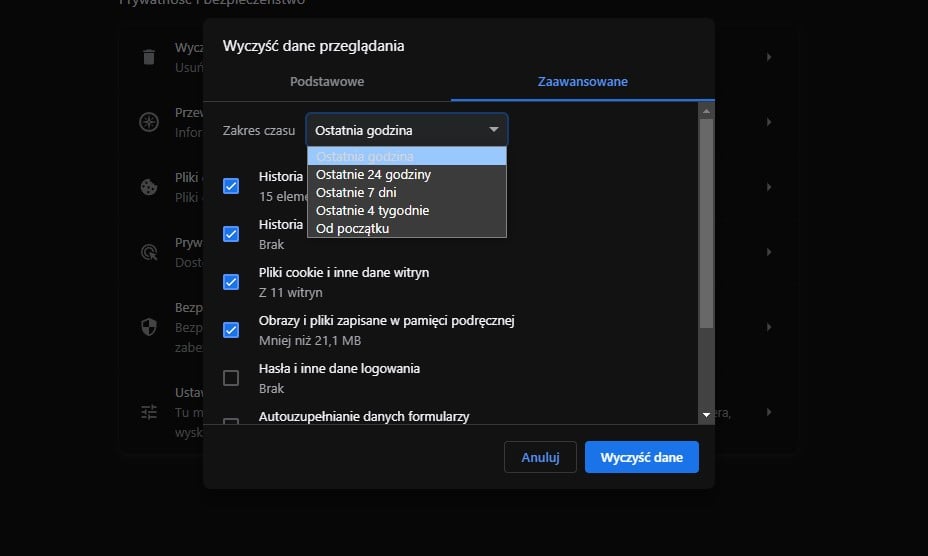Click the privacy cursor-target icon
Screen dimensions: 928x556
149,252
